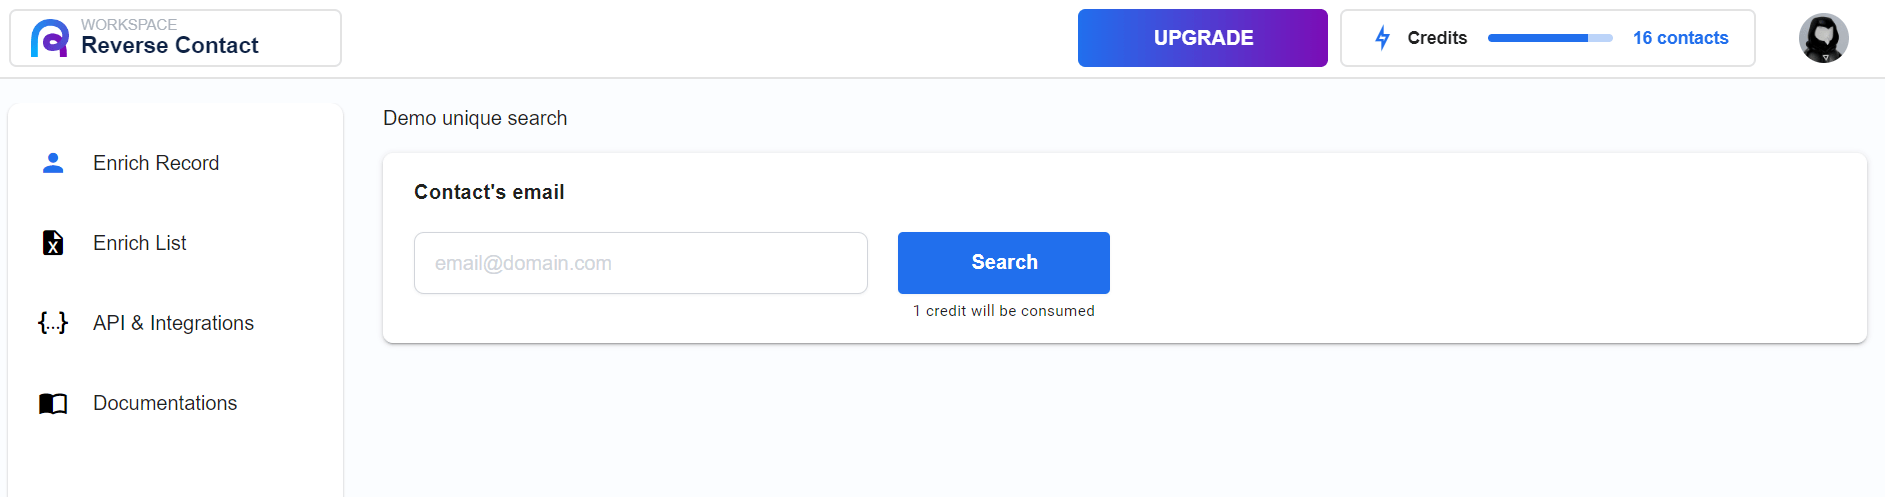
Task: Open the user profile avatar
Action: click(1824, 38)
